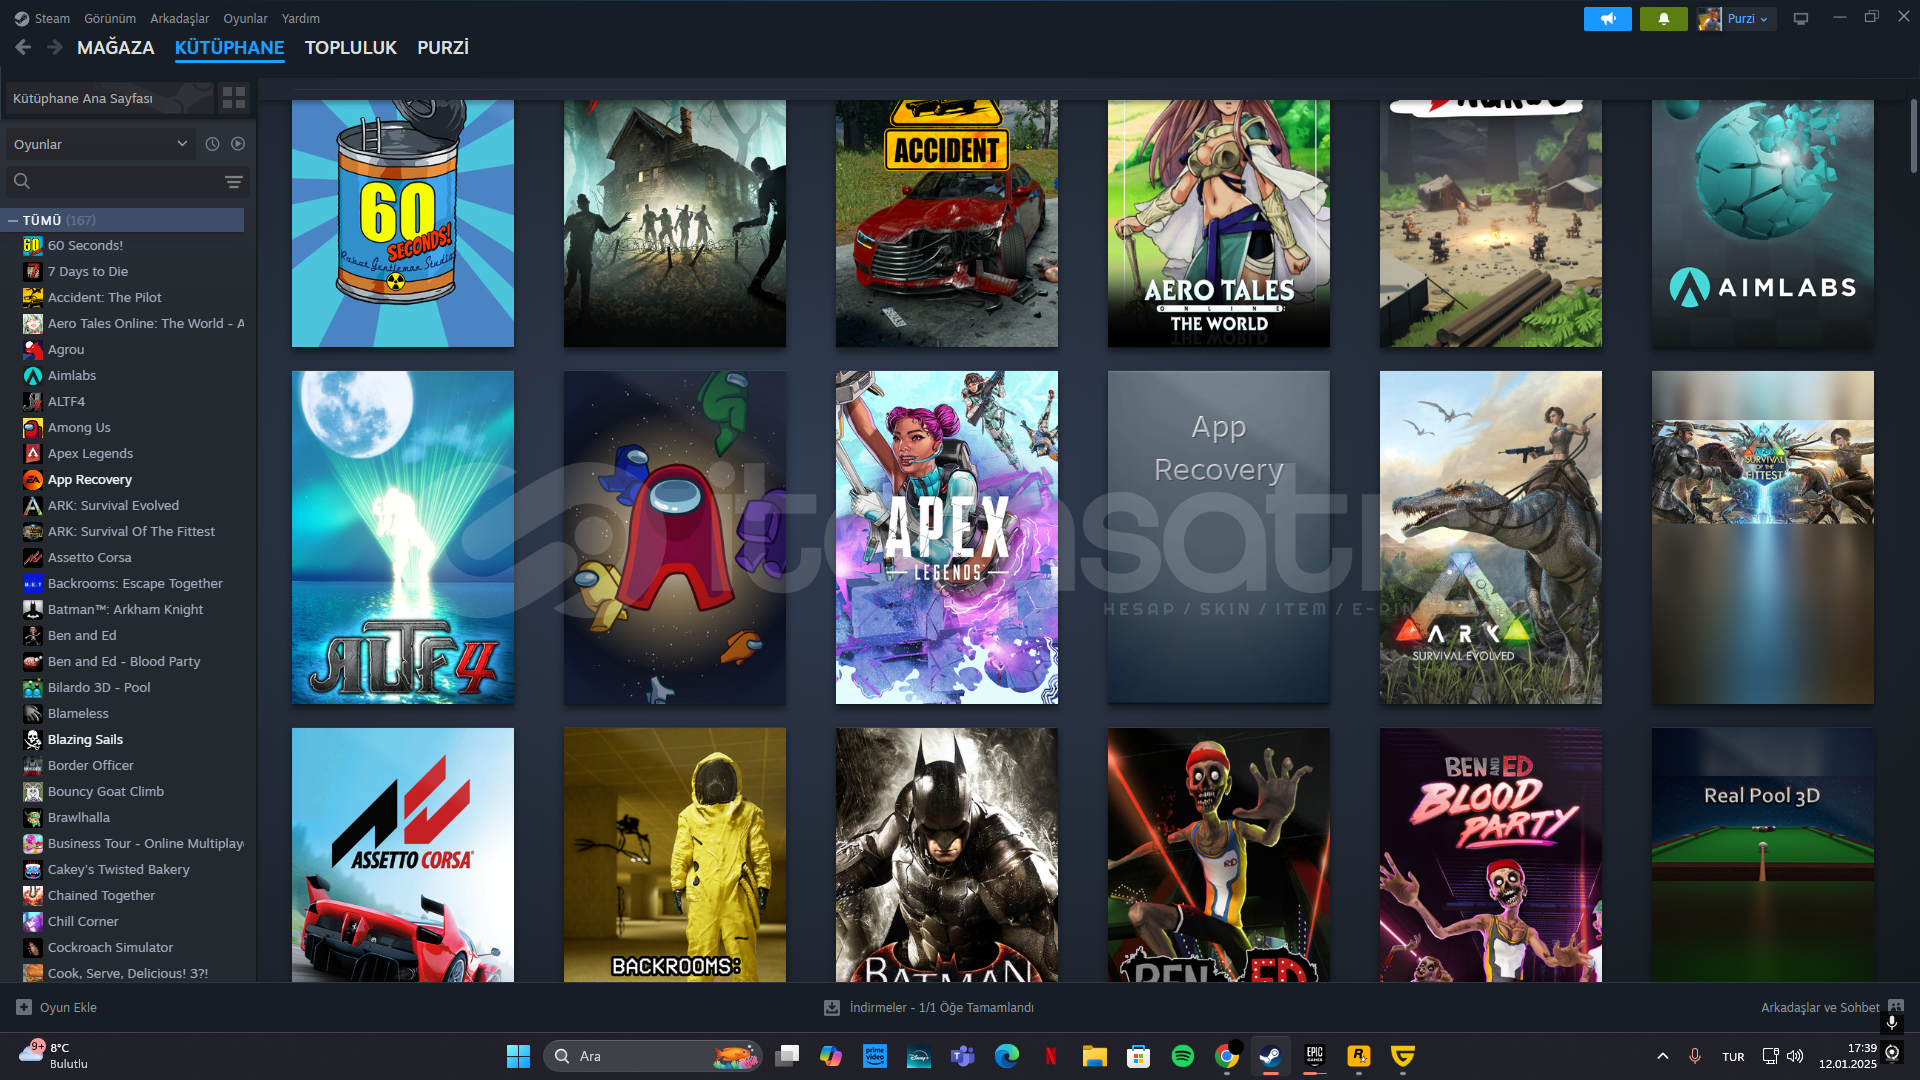This screenshot has height=1080, width=1920.
Task: Open İndirmeler download status link
Action: (x=940, y=1007)
